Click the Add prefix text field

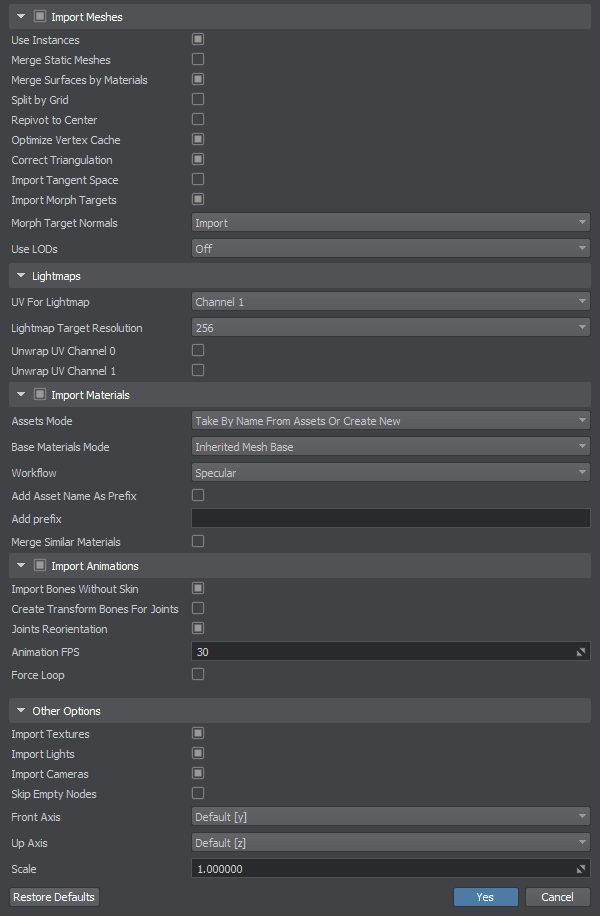pyautogui.click(x=390, y=518)
